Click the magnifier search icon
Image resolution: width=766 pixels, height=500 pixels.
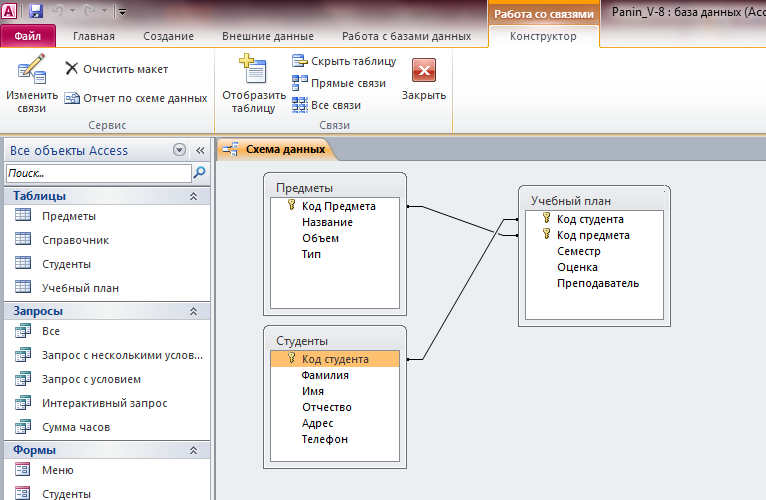point(199,173)
